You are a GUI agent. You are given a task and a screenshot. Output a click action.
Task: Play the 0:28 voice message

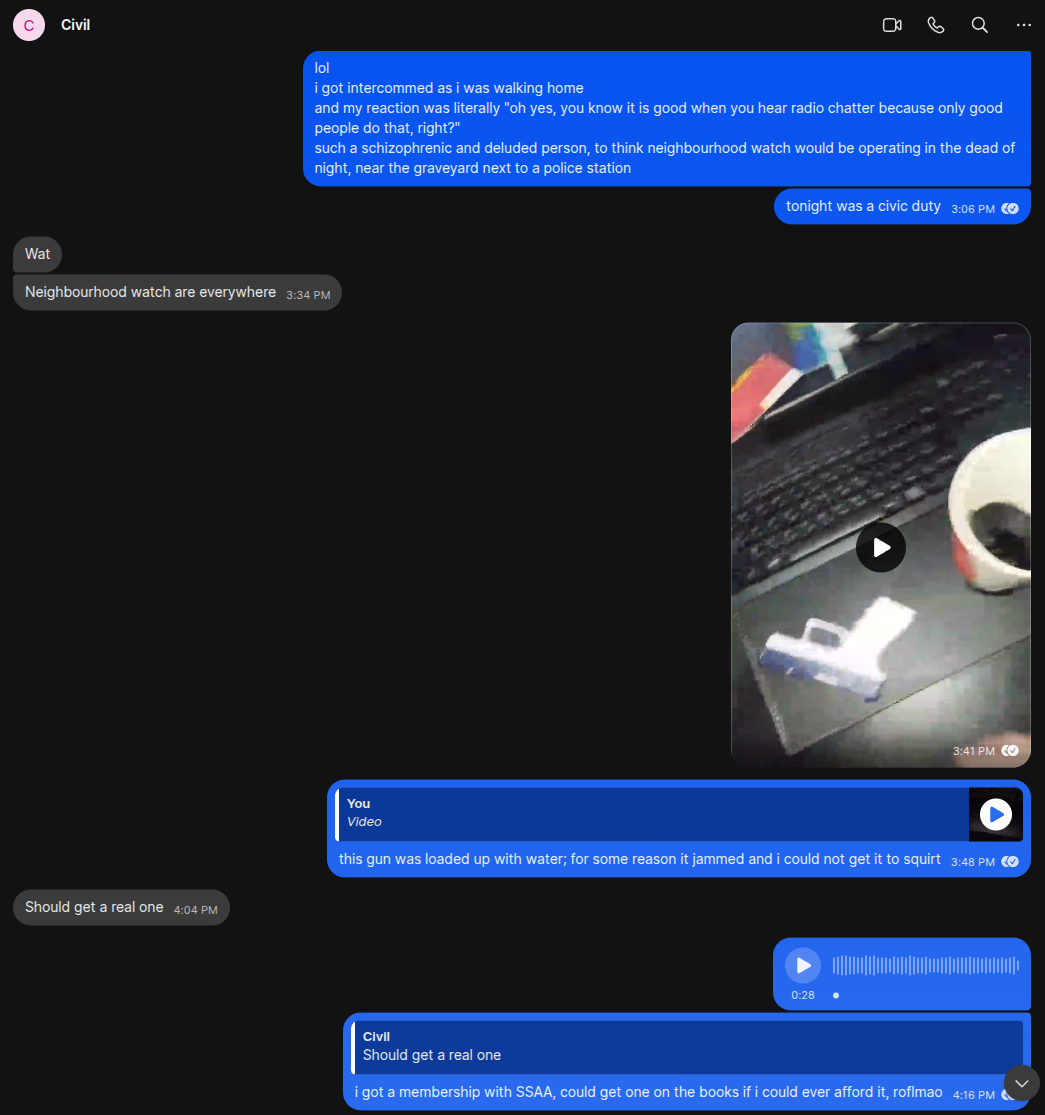803,965
